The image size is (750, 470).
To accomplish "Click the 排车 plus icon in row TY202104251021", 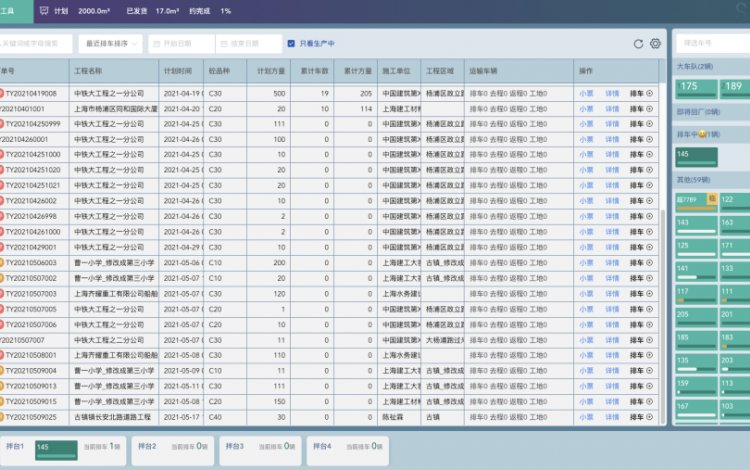I will pyautogui.click(x=650, y=185).
